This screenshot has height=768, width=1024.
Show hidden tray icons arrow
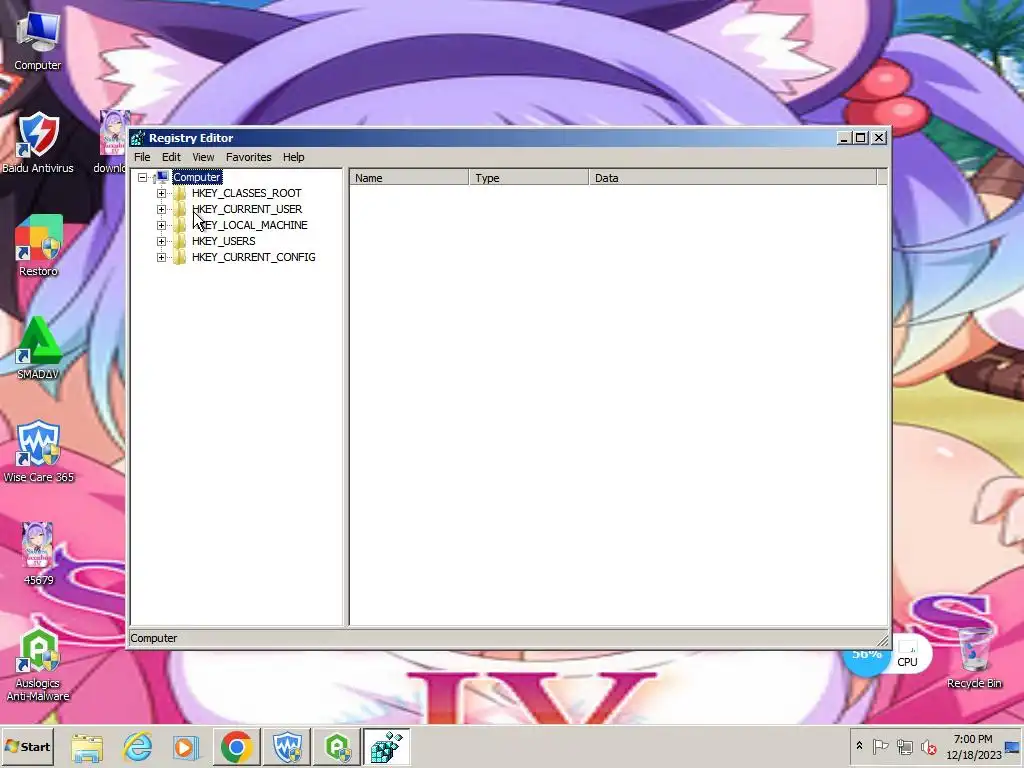pos(859,746)
